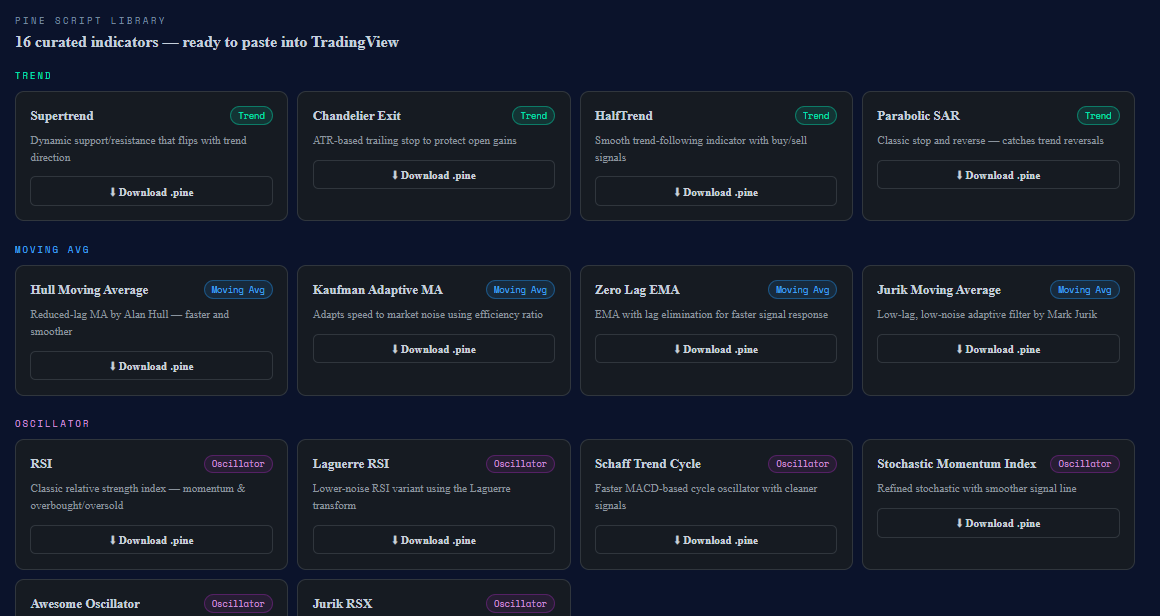Toggle the Moving Avg badge on Kaufman Adaptive MA
Image resolution: width=1160 pixels, height=616 pixels.
click(x=520, y=289)
